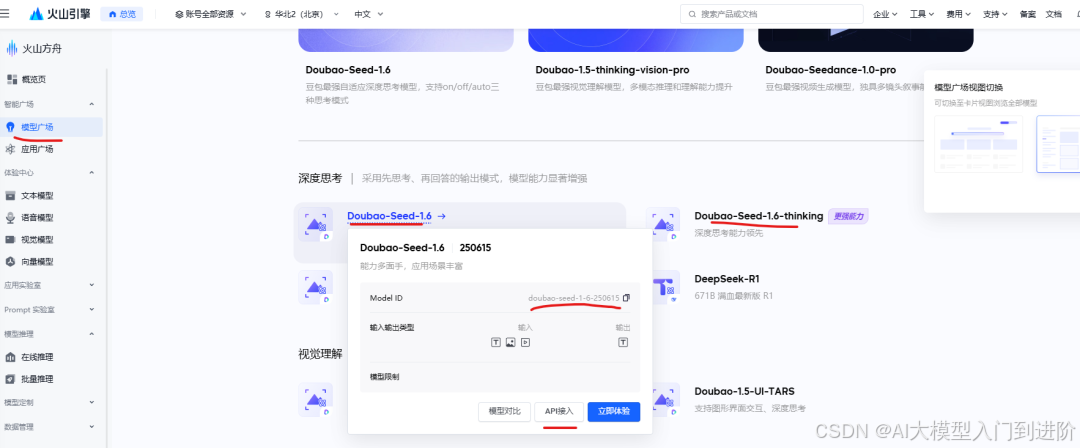Screen dimensions: 1080x448
Task: Click the text input type icon
Action: pos(496,342)
